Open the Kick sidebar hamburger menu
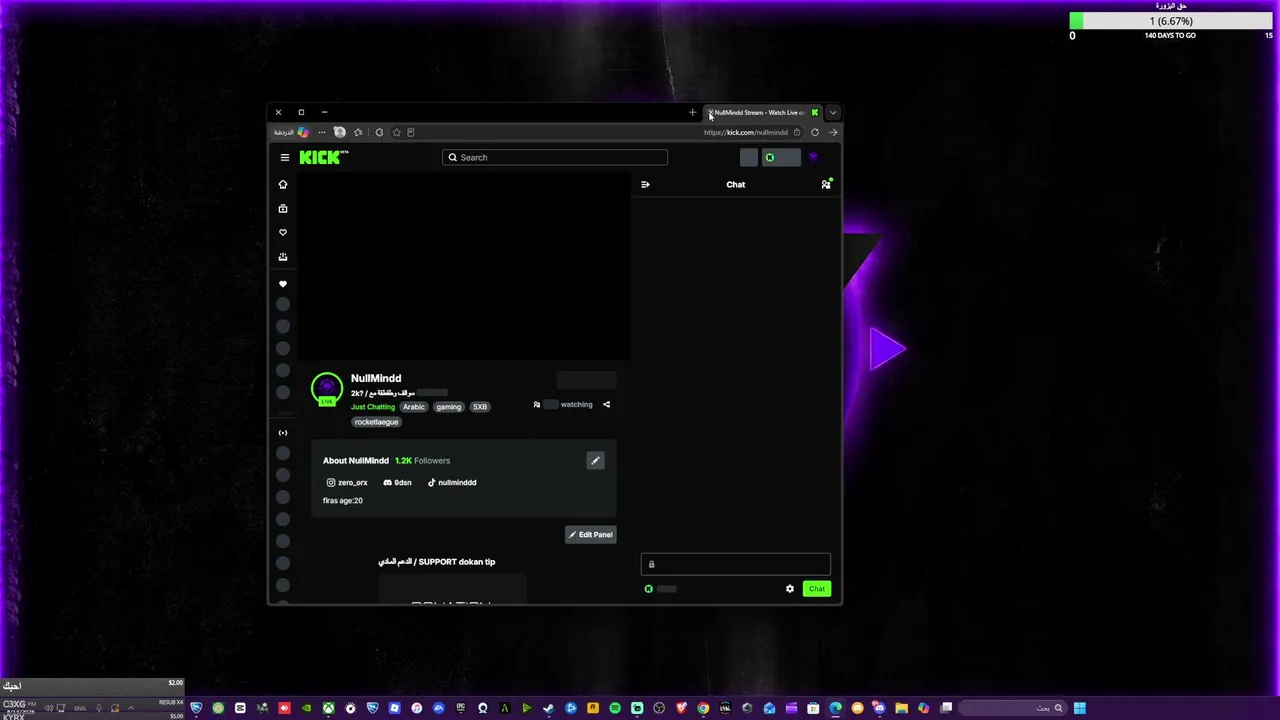The image size is (1280, 720). pos(285,157)
